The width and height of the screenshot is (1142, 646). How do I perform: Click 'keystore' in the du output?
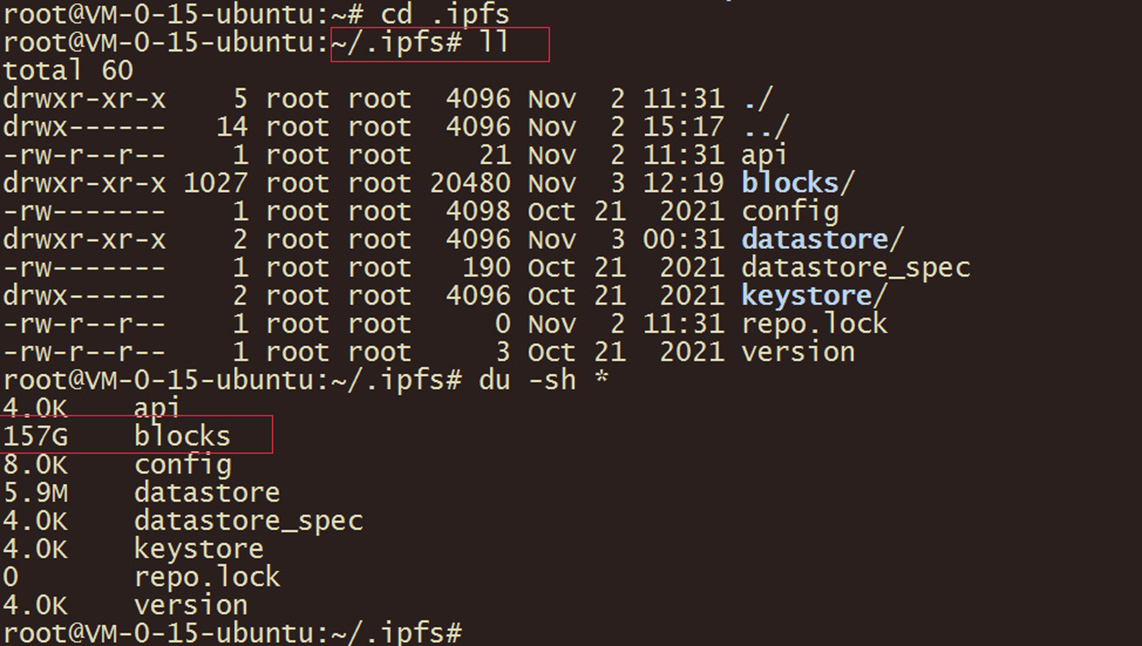coord(199,549)
